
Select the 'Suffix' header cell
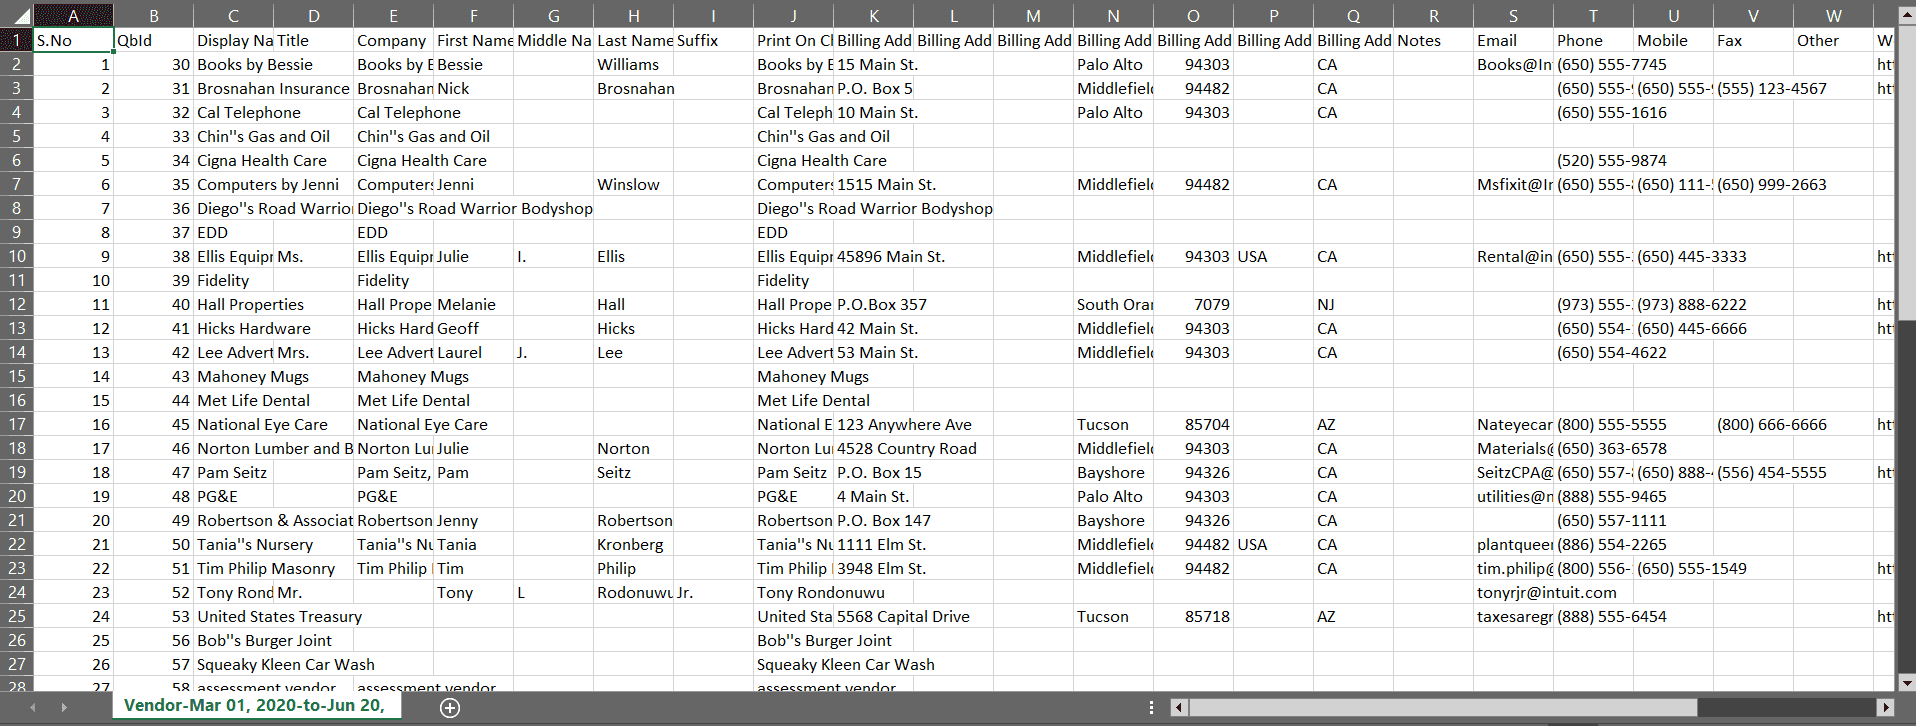click(x=713, y=40)
